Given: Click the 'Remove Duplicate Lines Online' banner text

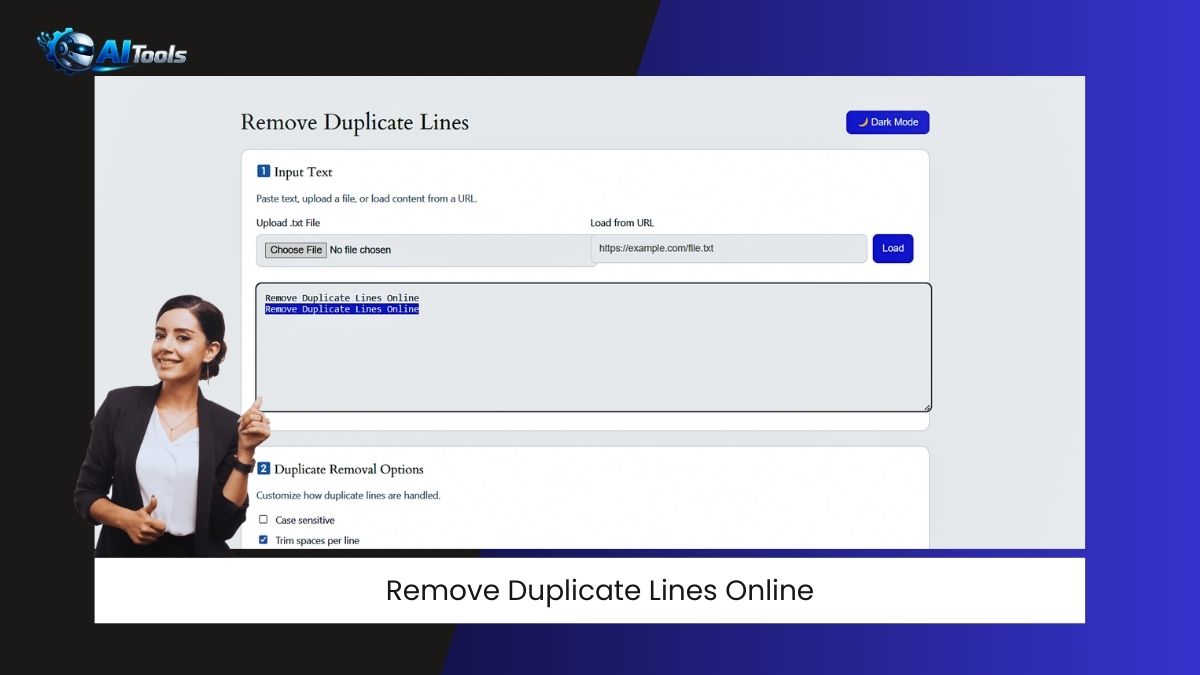Looking at the screenshot, I should click(598, 590).
